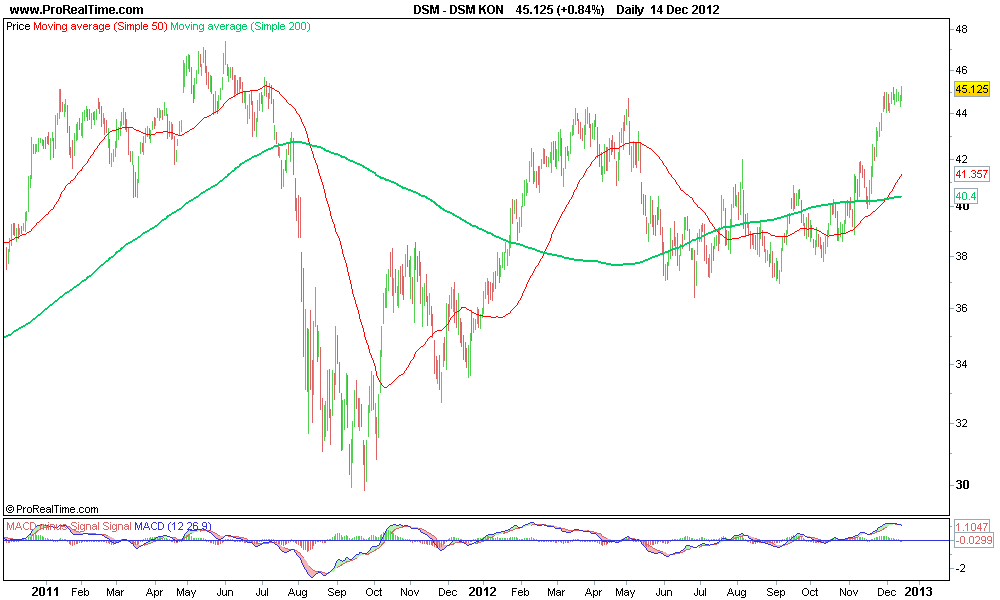Click the © ProRealTime.com copyright text

[52, 509]
